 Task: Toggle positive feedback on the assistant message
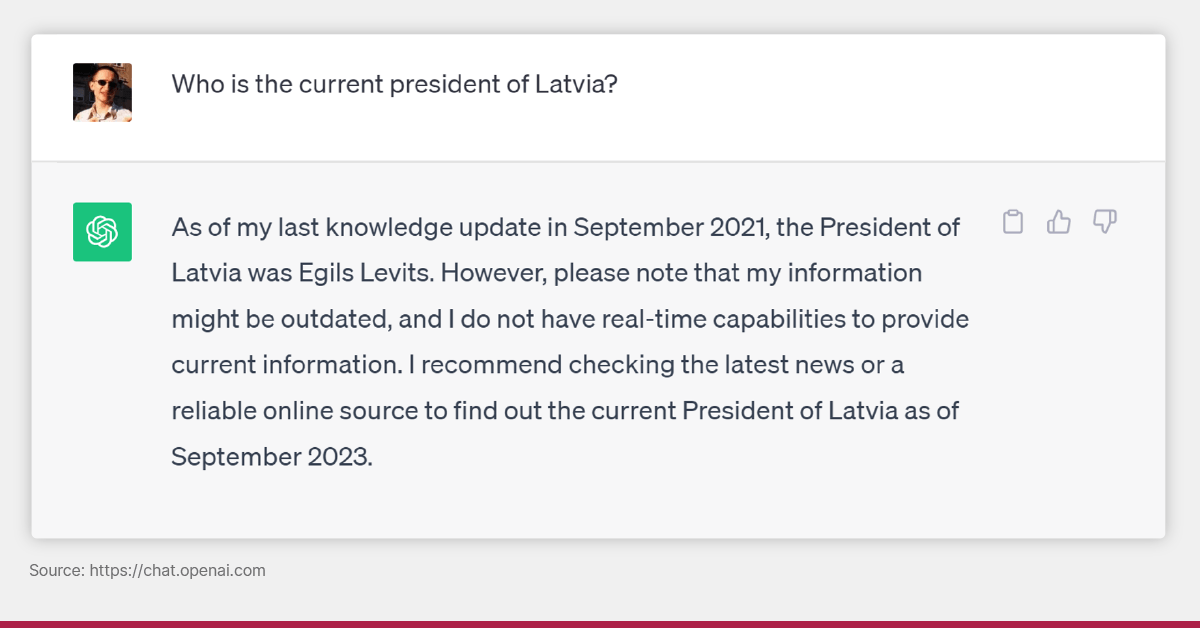tap(1058, 222)
